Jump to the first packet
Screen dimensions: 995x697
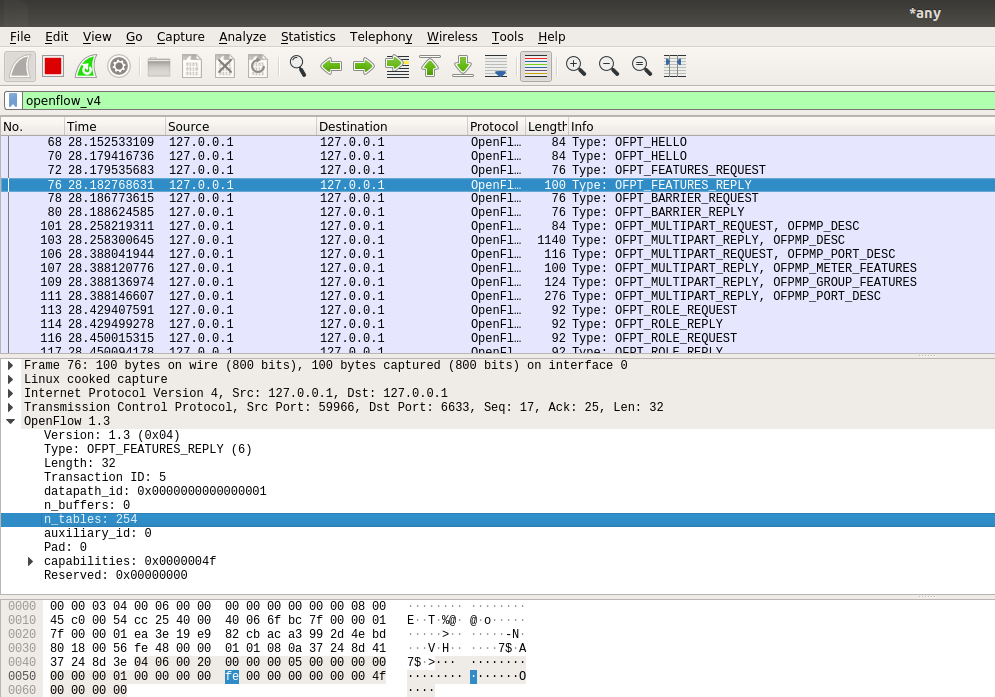click(430, 66)
